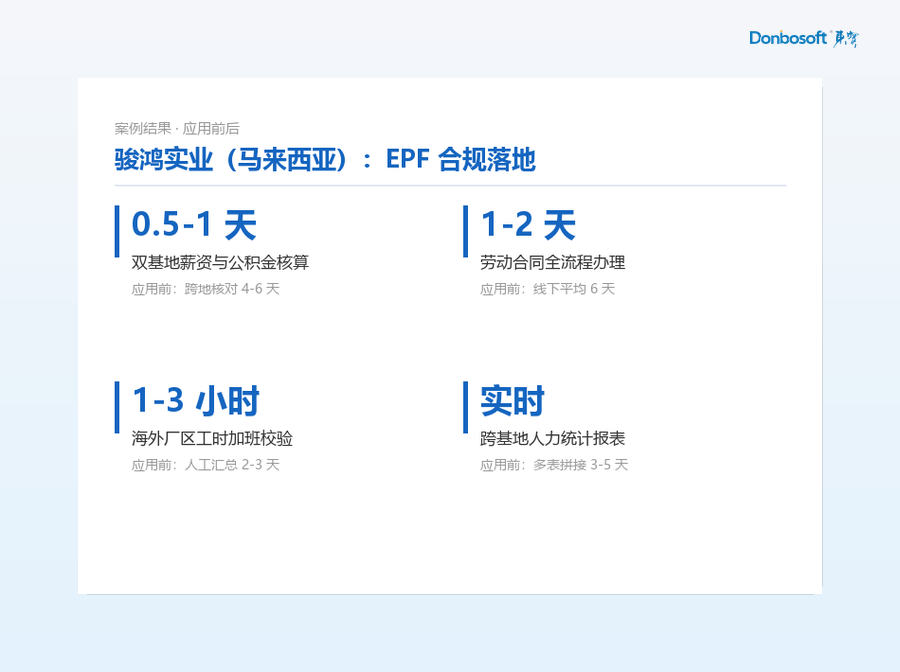Select the subtitle '案例结果 · 应用前后'
The height and width of the screenshot is (672, 900).
[x=177, y=129]
